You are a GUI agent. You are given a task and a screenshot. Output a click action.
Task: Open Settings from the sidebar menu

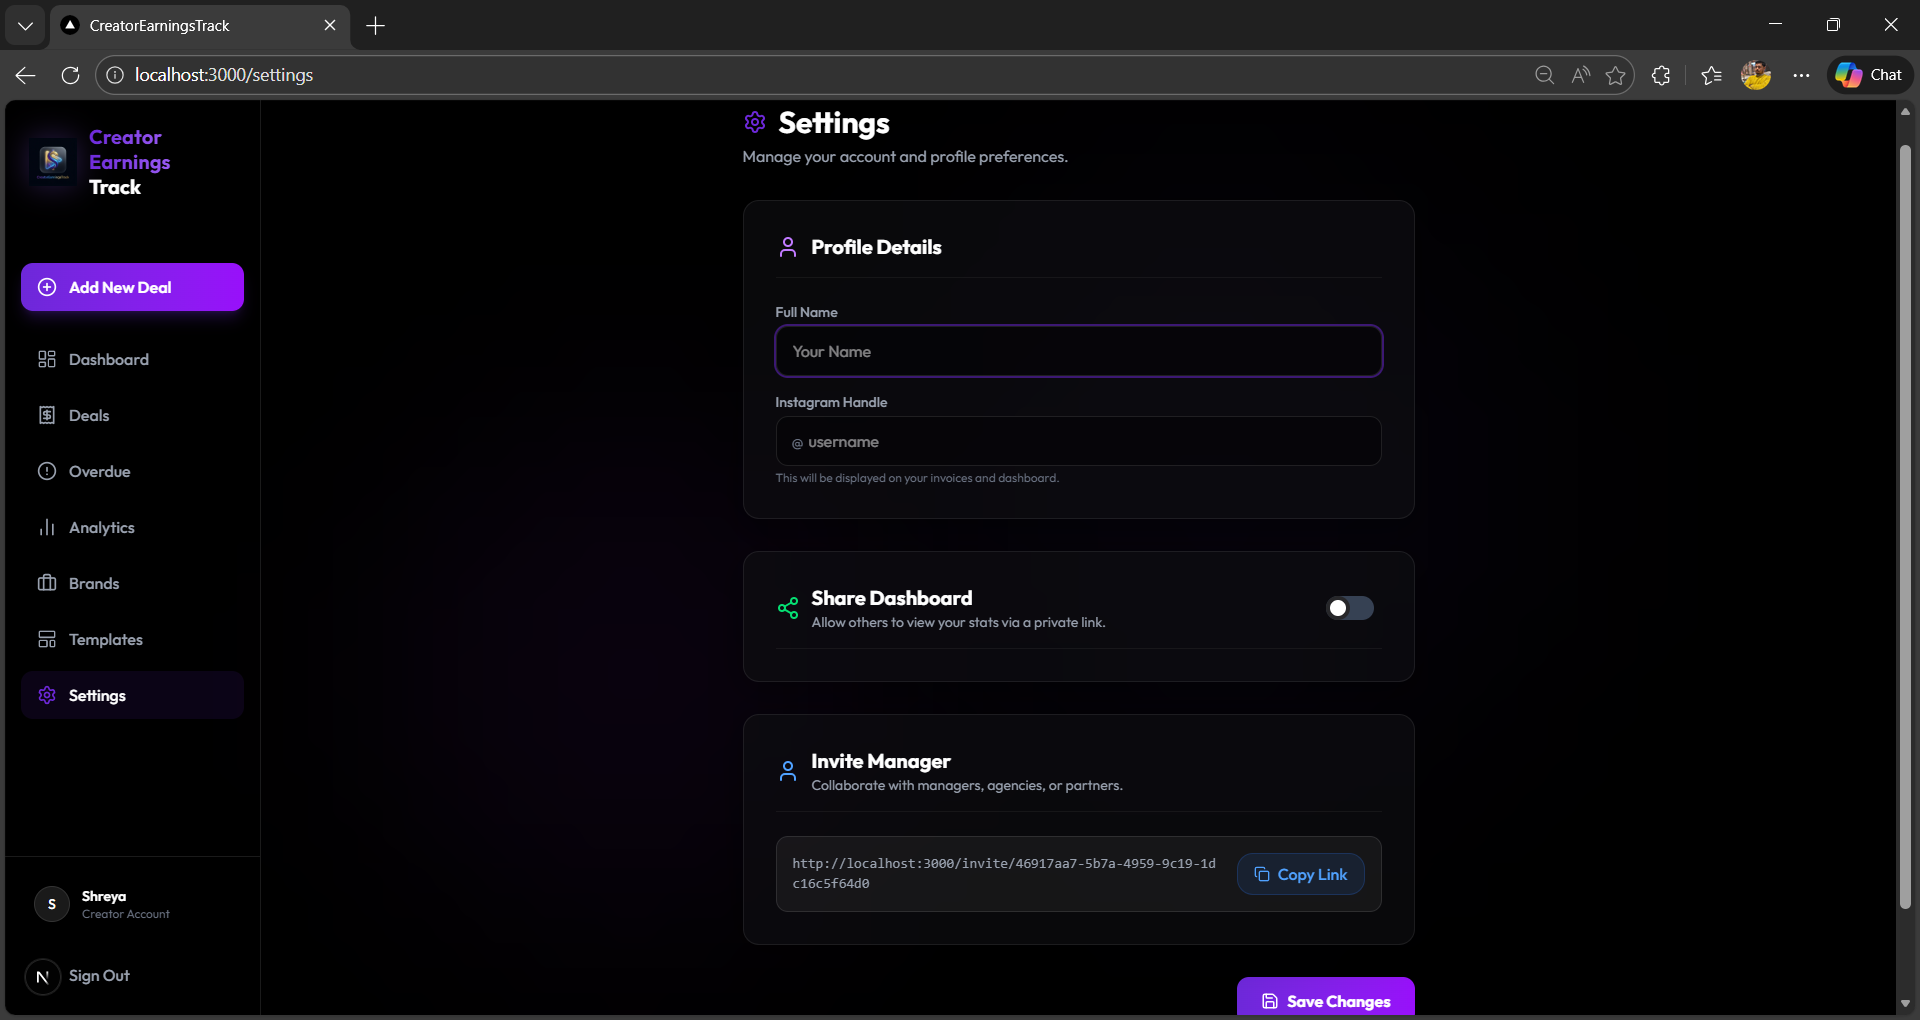click(97, 695)
